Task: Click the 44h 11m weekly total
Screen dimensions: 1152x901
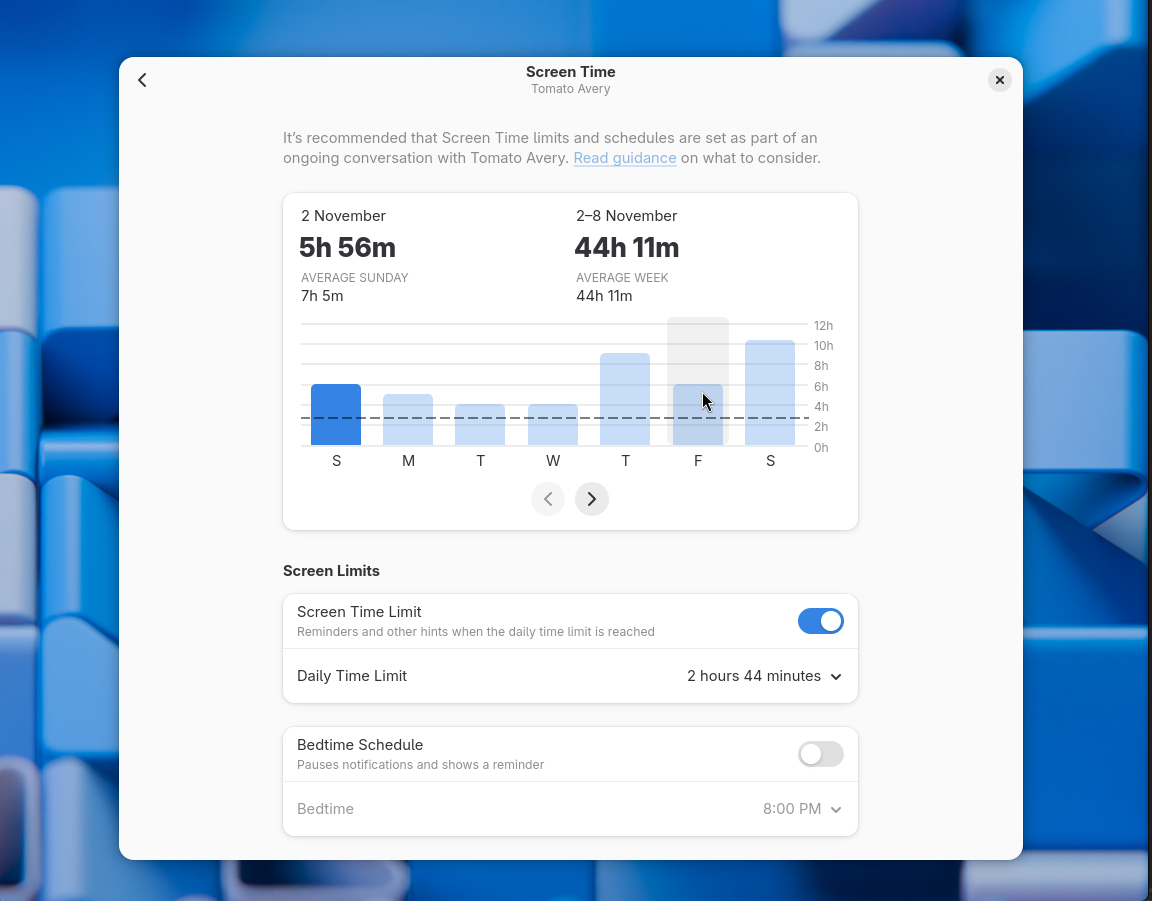Action: (626, 247)
